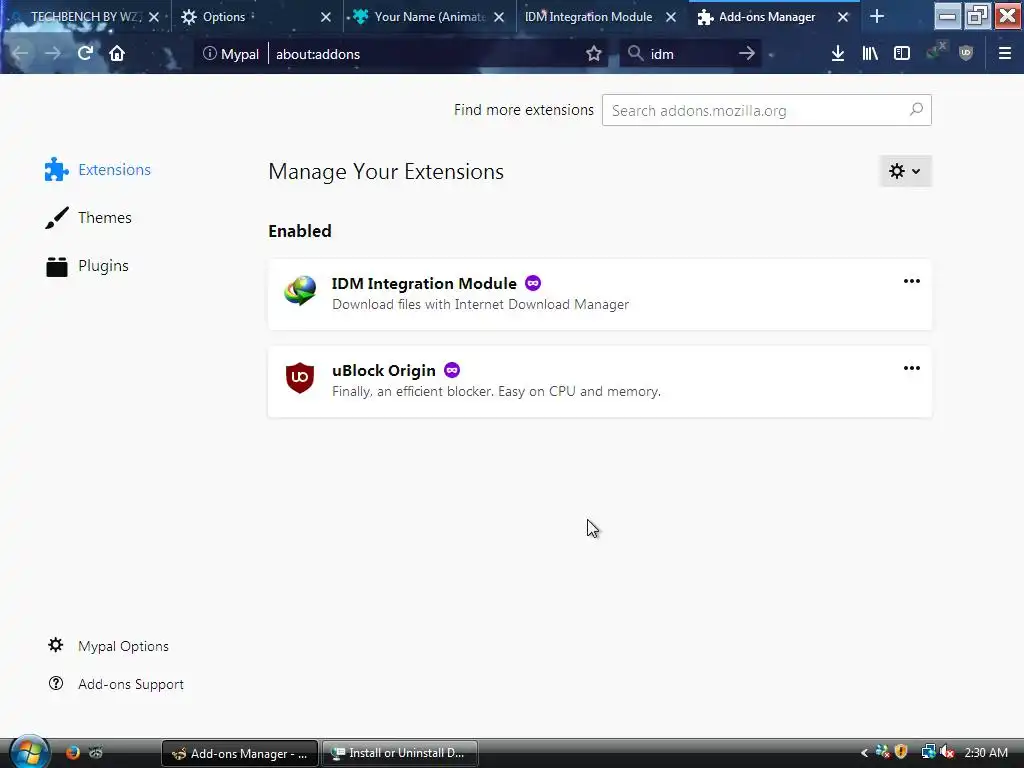Open Mypal Options link
Viewport: 1024px width, 768px height.
[x=108, y=646]
